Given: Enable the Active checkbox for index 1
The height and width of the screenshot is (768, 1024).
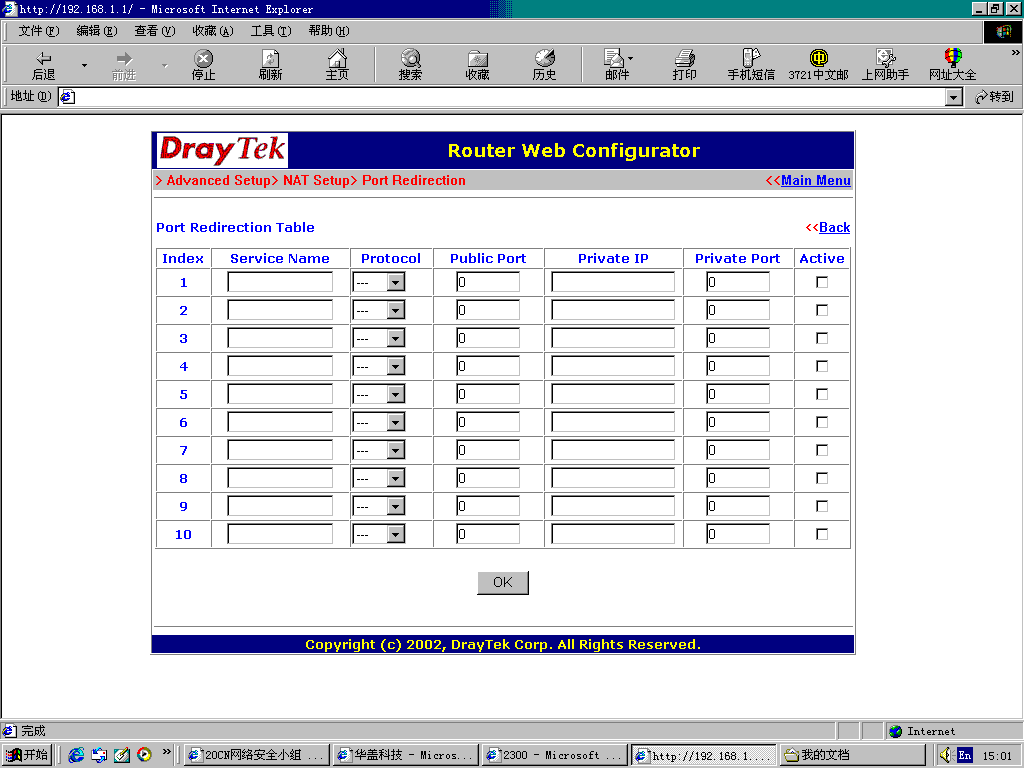Looking at the screenshot, I should click(822, 282).
